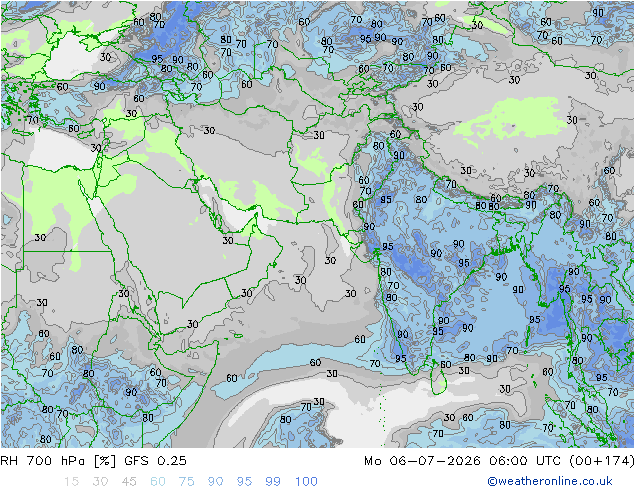634x490 pixels.
Task: Click the "(00+174)" forecast hour label
Action: [601, 461]
